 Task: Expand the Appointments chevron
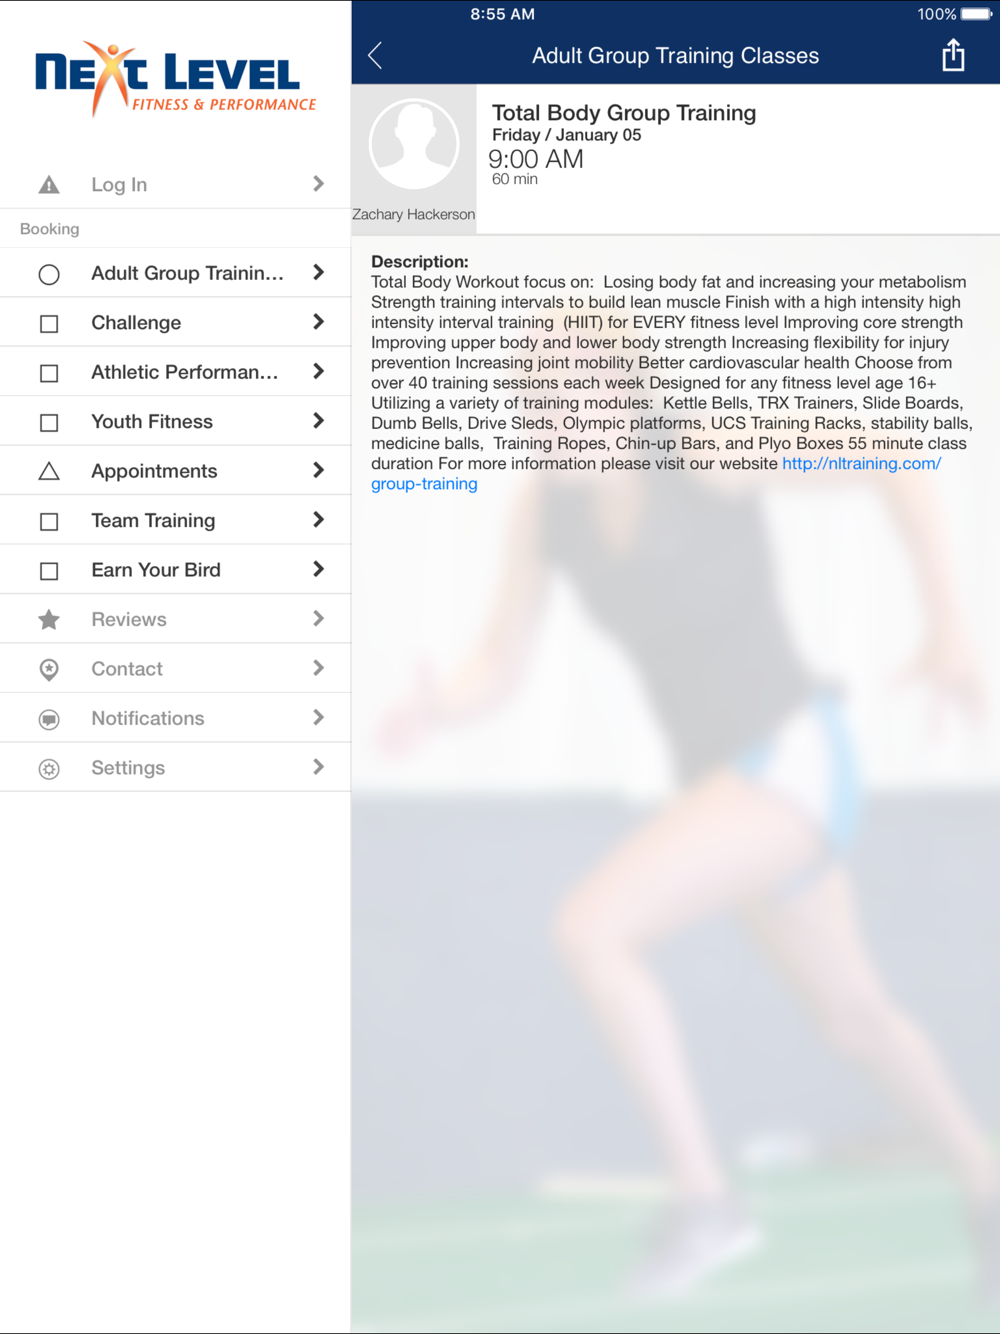tap(318, 470)
